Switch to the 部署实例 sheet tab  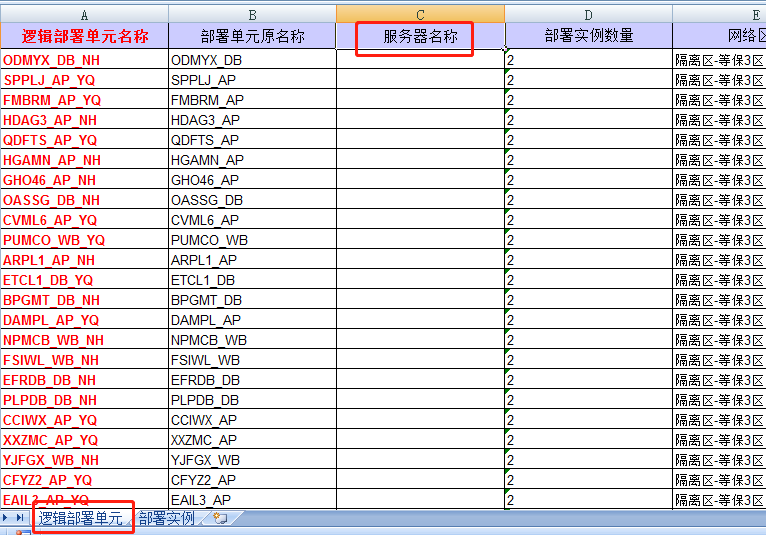coord(167,518)
